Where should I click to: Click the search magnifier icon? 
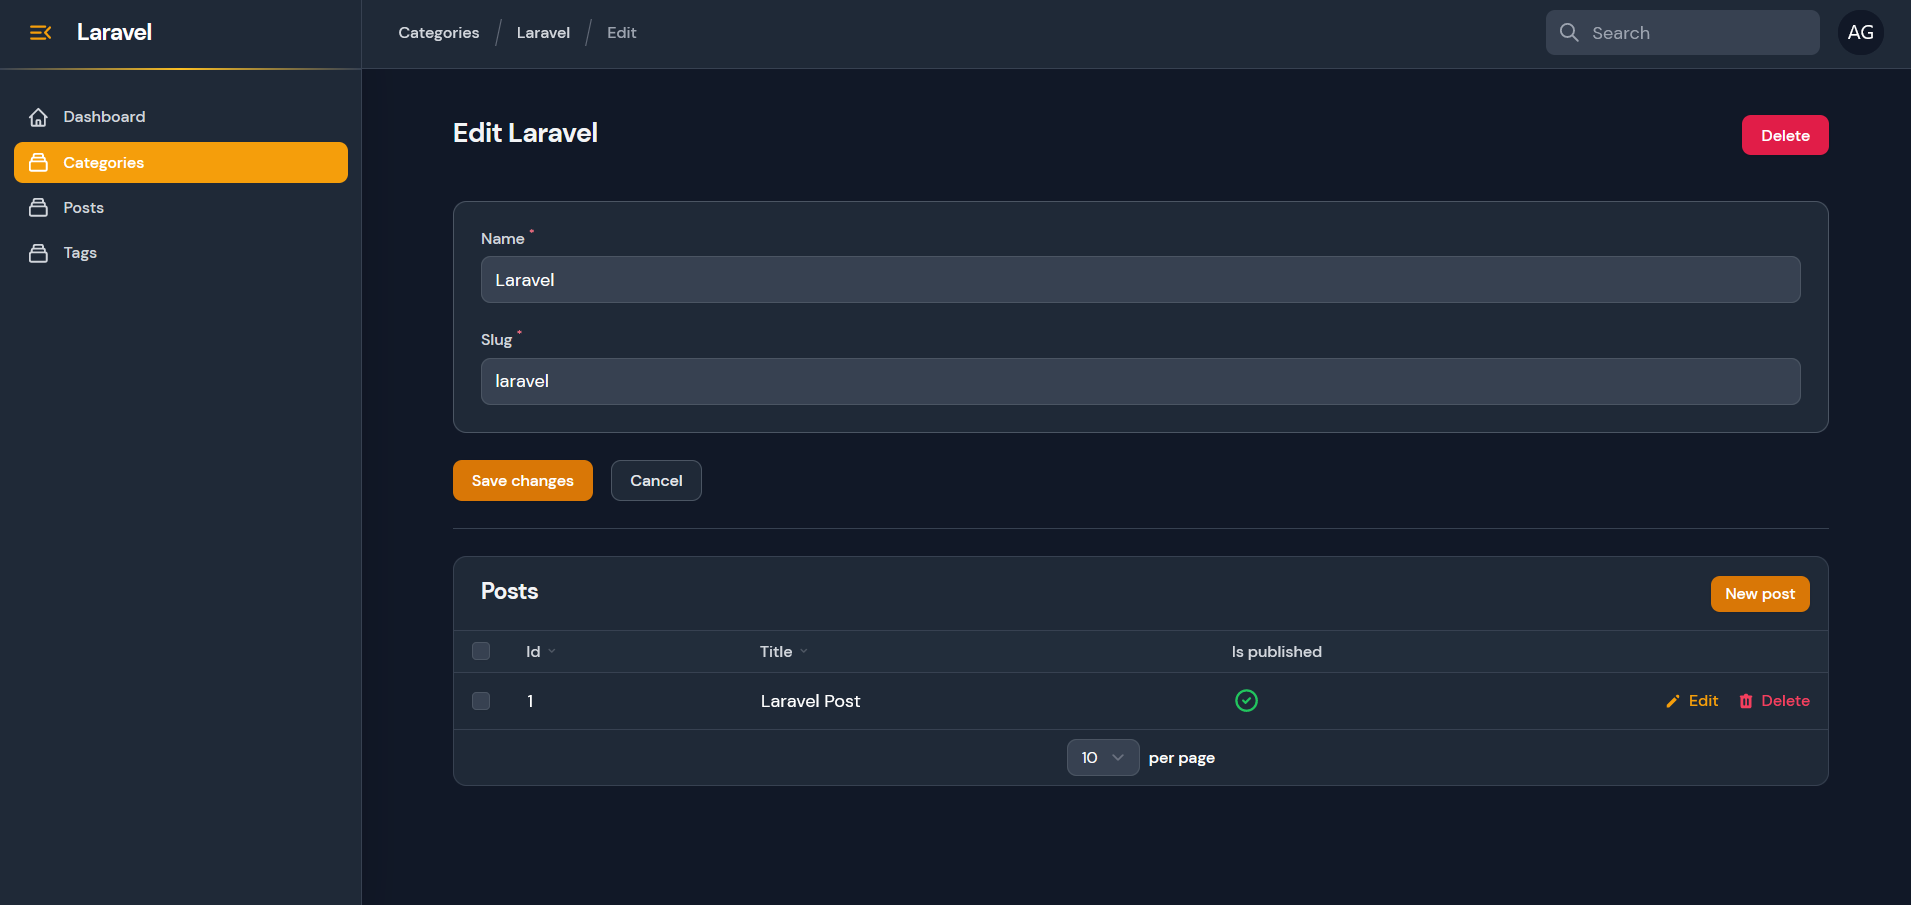coord(1569,33)
